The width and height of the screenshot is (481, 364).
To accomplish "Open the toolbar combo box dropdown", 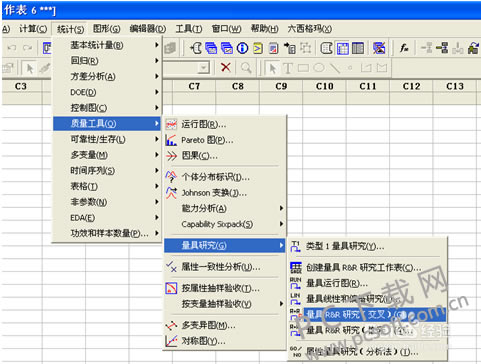I will [x=203, y=68].
